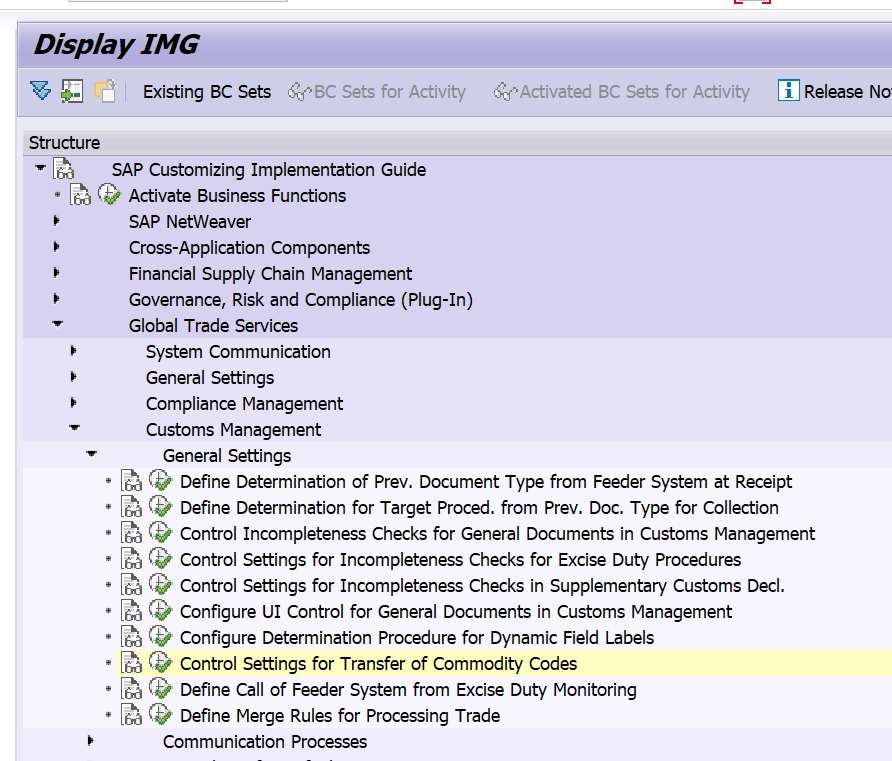Select Global Trade Services row text
Screen dimensions: 892x761
tap(213, 326)
